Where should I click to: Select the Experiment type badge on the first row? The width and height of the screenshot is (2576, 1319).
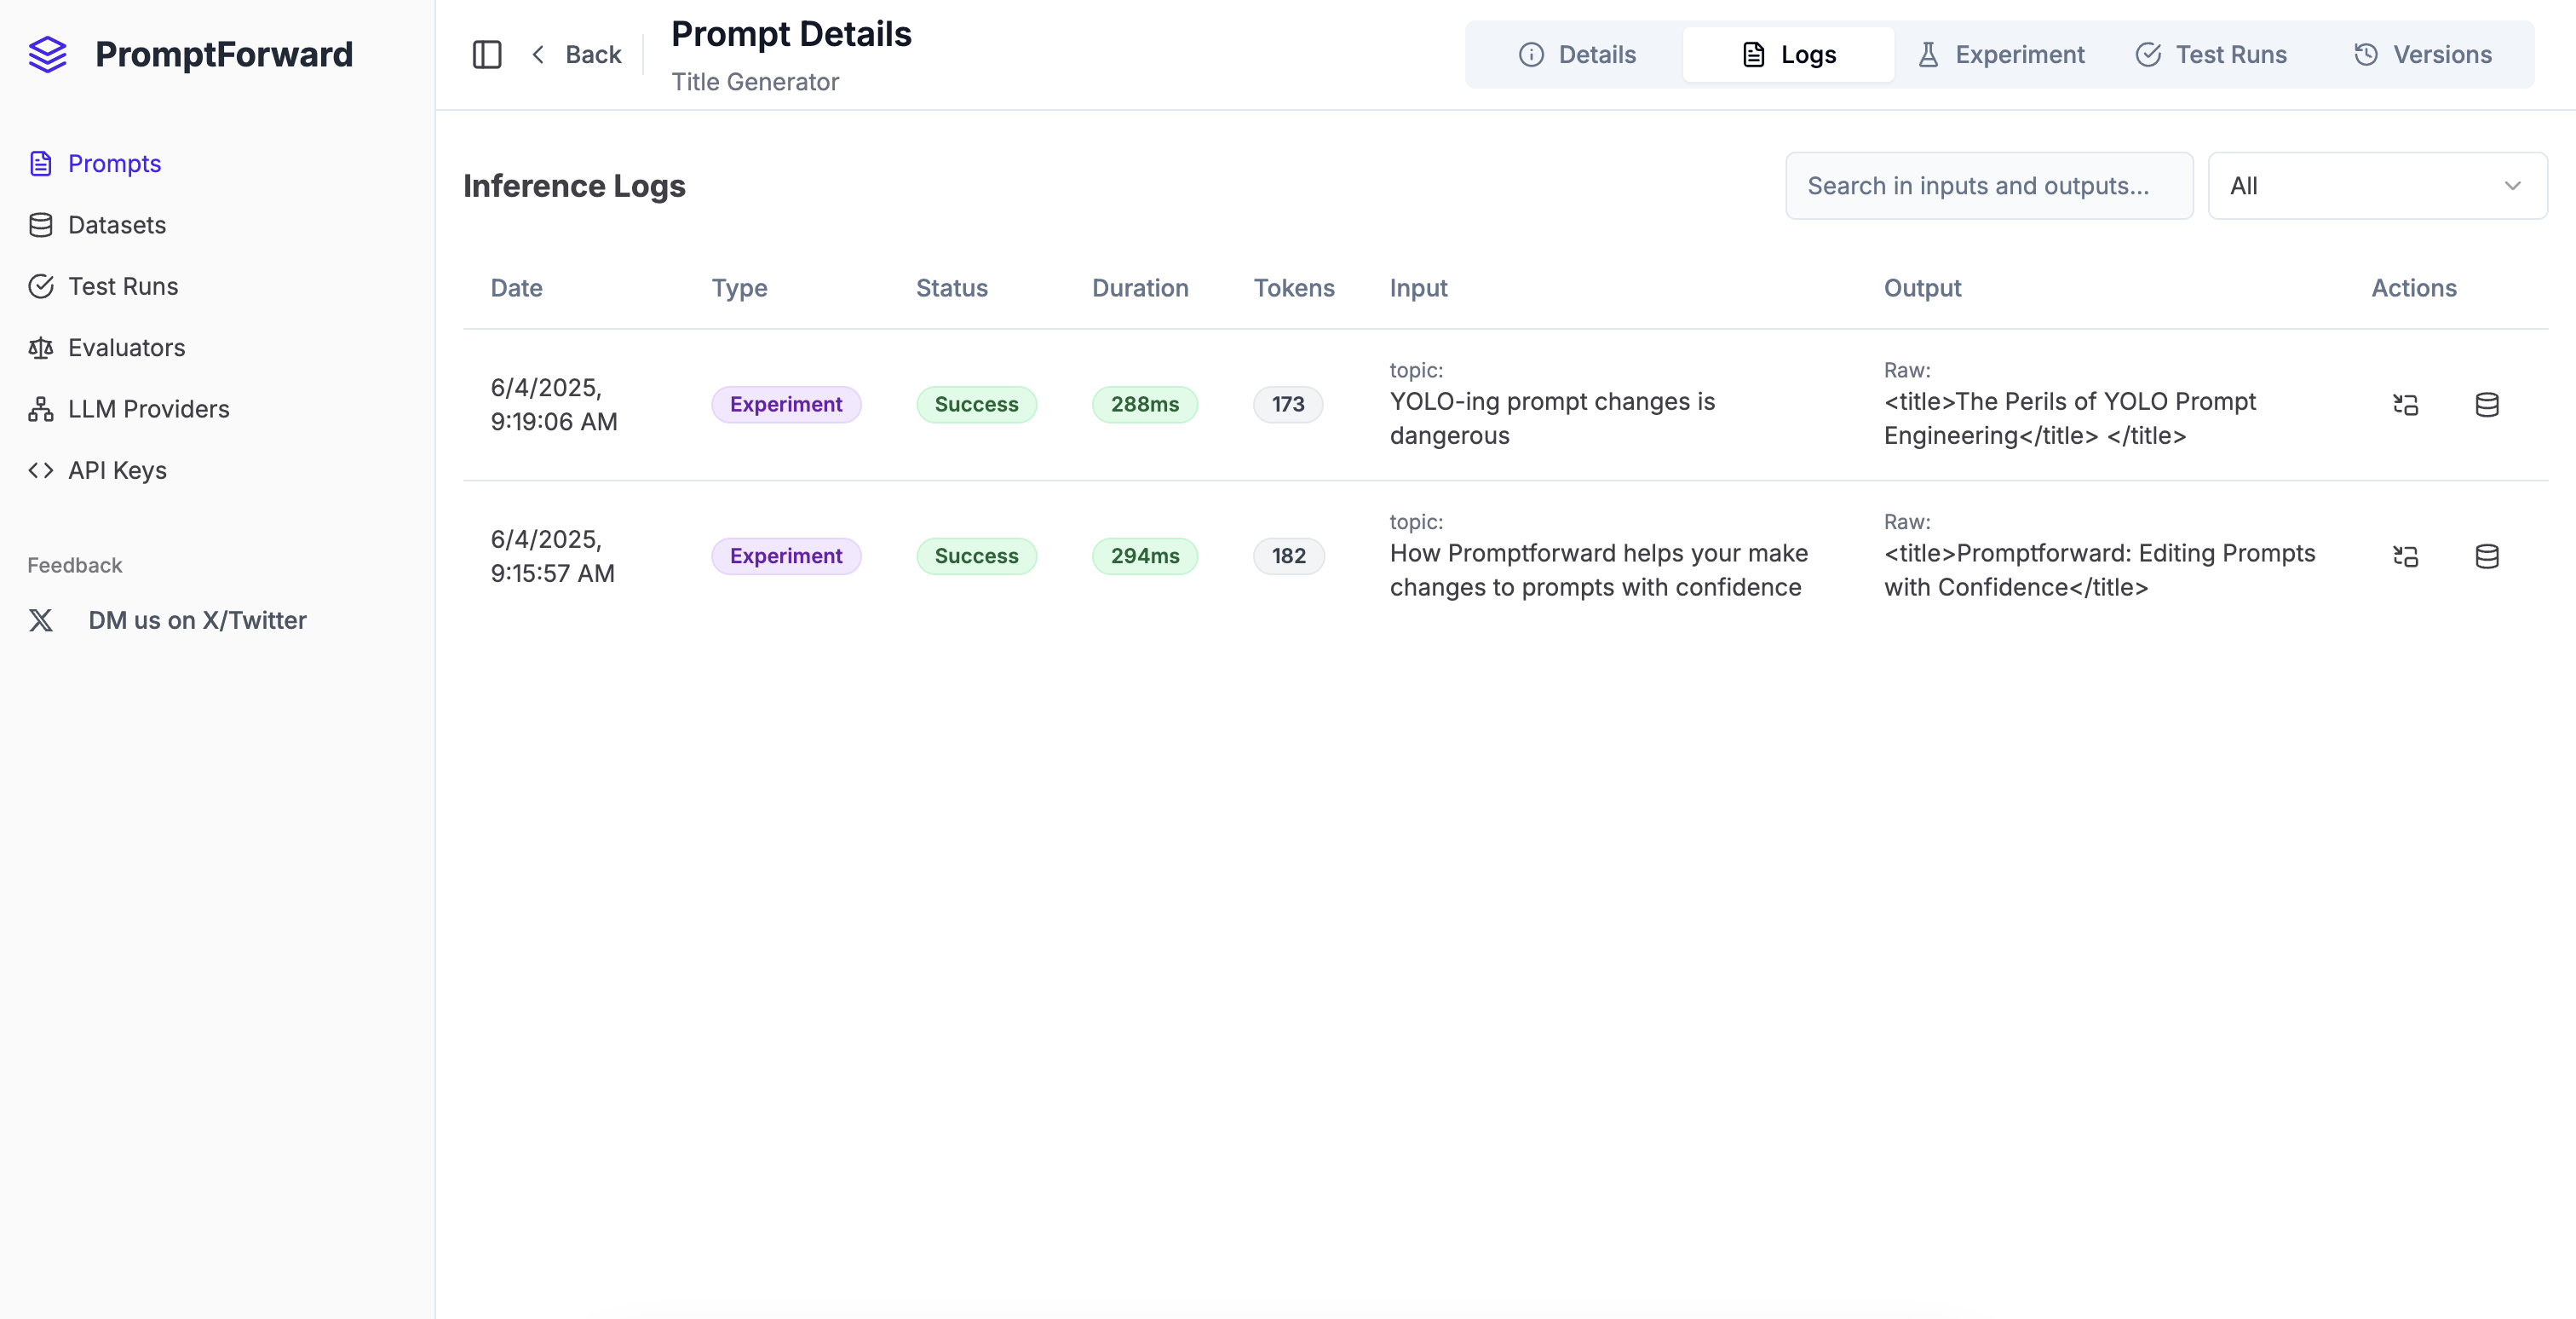point(786,404)
